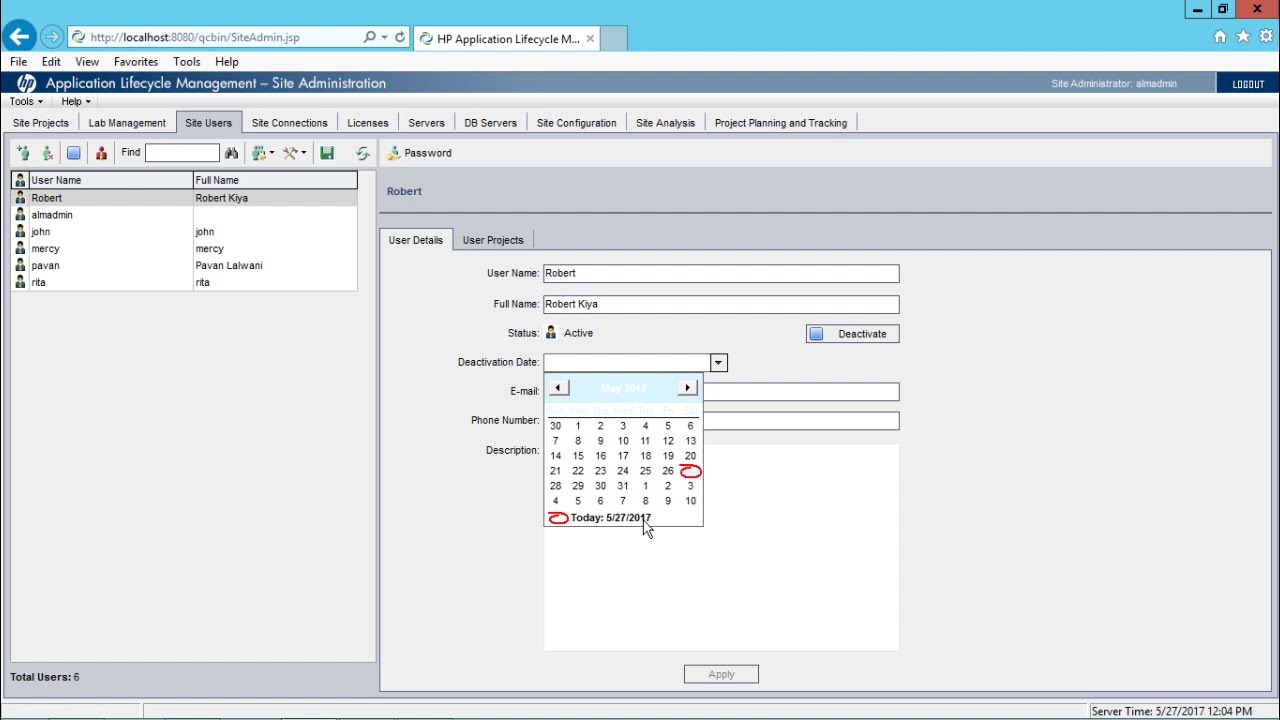Sort by User Name column header
The image size is (1280, 720).
point(110,180)
